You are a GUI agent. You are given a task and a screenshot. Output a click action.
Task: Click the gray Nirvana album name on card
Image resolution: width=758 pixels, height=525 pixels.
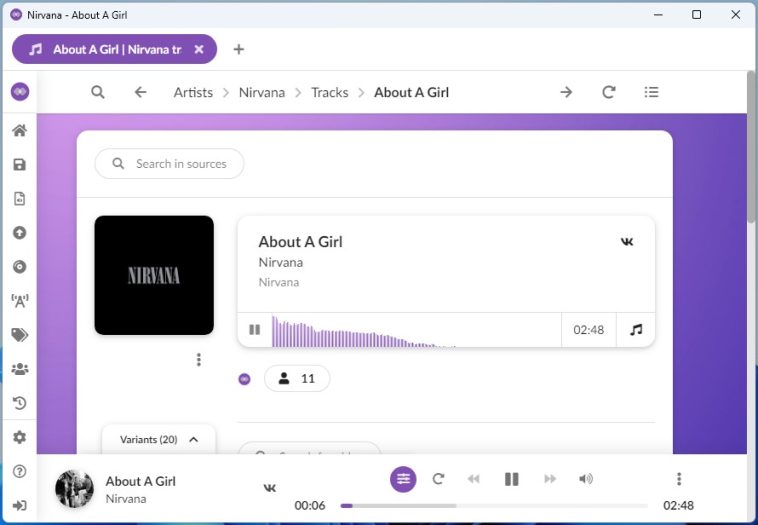(x=279, y=282)
